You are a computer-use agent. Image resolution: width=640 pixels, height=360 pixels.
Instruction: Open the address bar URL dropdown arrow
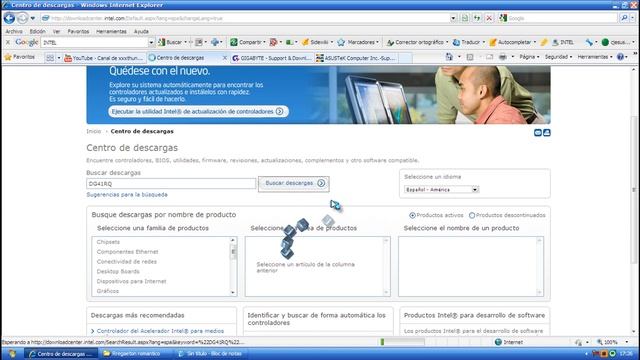453,18
